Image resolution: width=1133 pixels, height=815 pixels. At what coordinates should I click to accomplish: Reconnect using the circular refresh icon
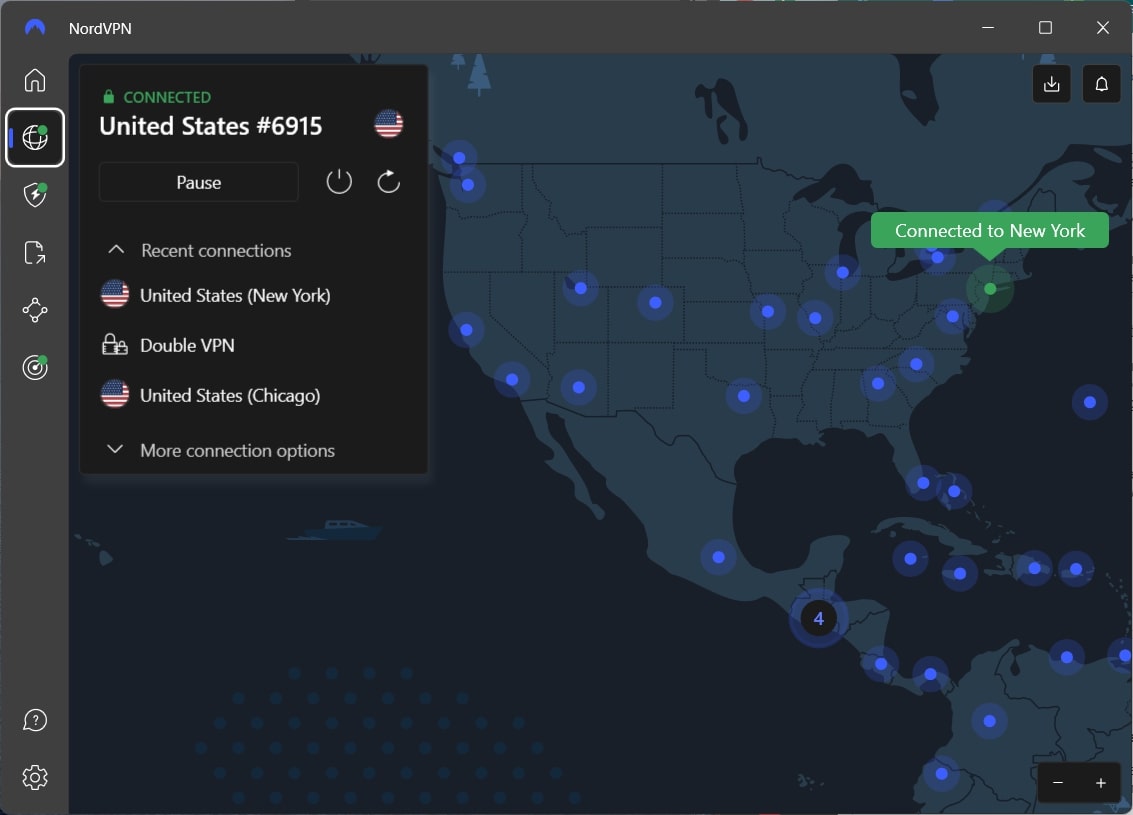point(389,181)
